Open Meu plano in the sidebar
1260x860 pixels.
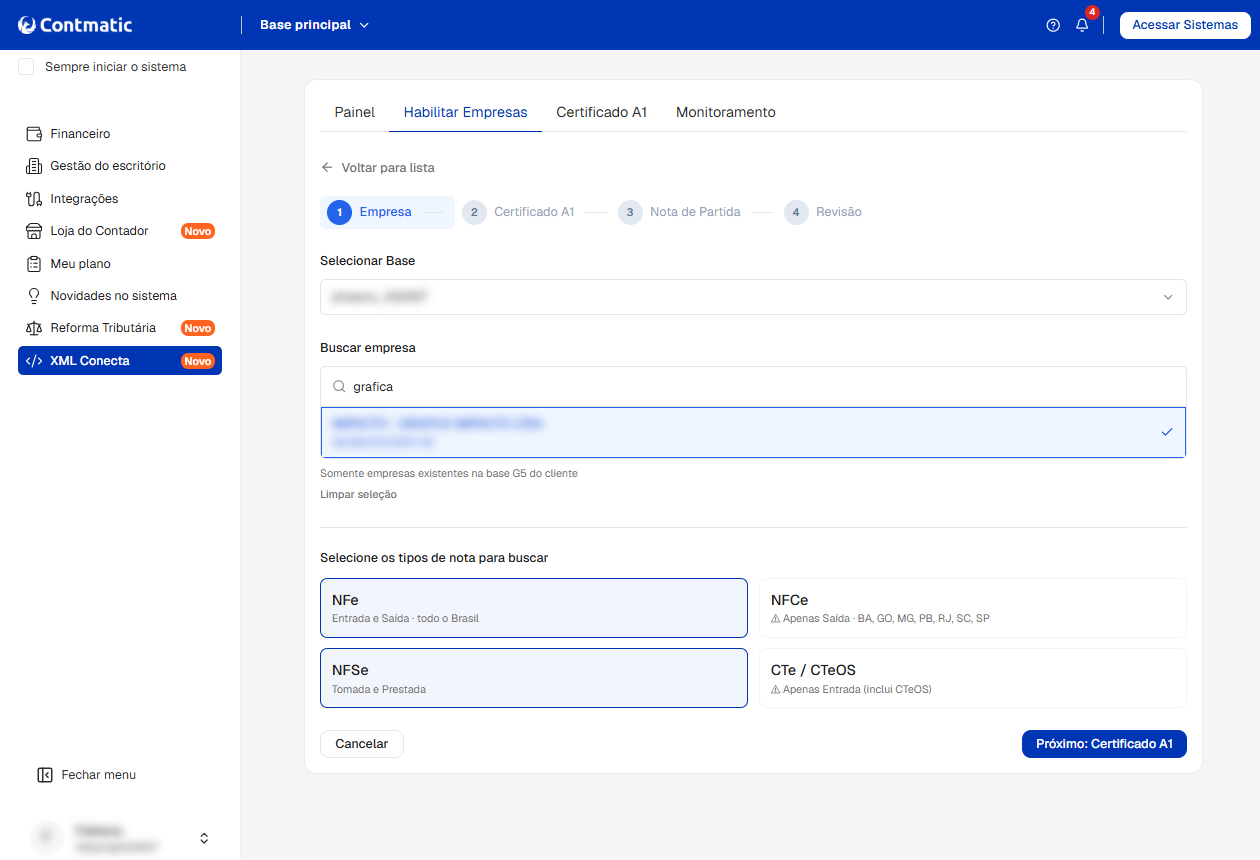pyautogui.click(x=120, y=264)
